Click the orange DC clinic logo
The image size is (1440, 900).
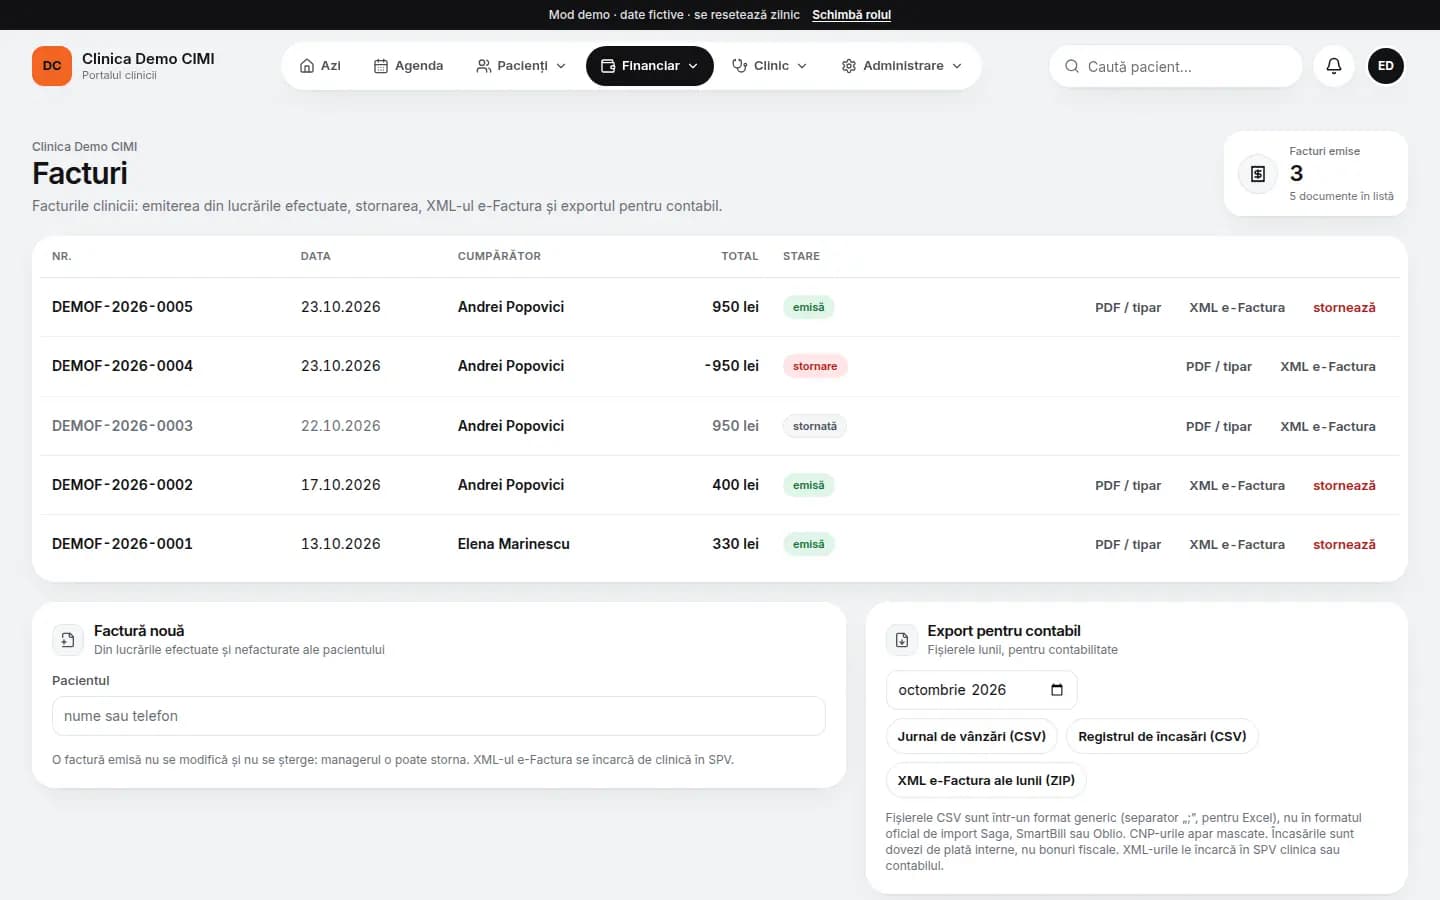[52, 66]
